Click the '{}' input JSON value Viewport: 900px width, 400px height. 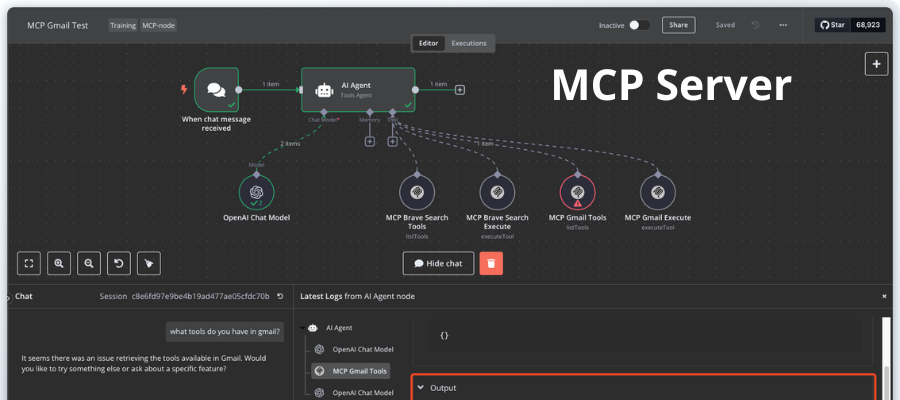[444, 336]
